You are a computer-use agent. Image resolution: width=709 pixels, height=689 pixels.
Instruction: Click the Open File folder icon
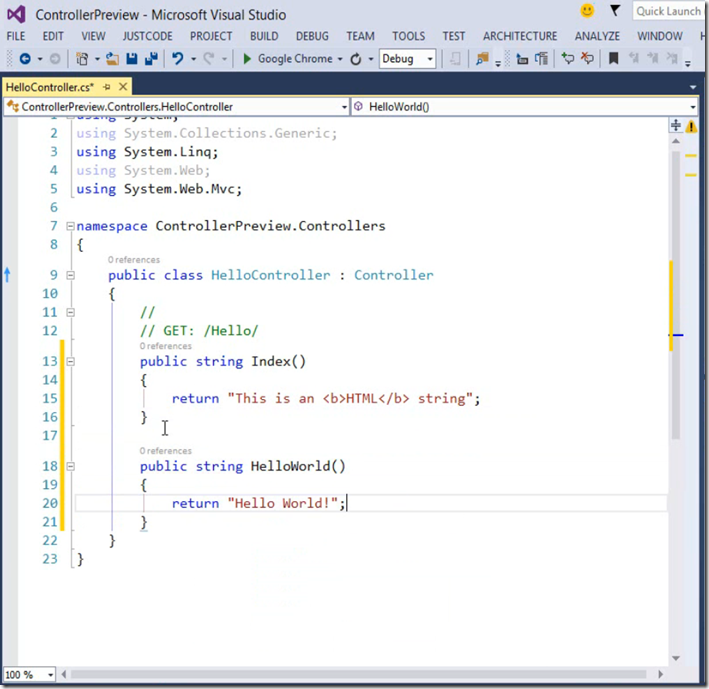[112, 59]
